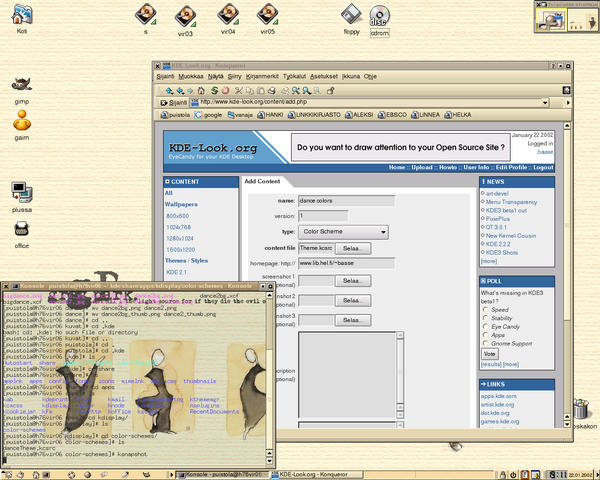Click the description textarea scrollbar
600x480 pixels.
pyautogui.click(x=400, y=375)
